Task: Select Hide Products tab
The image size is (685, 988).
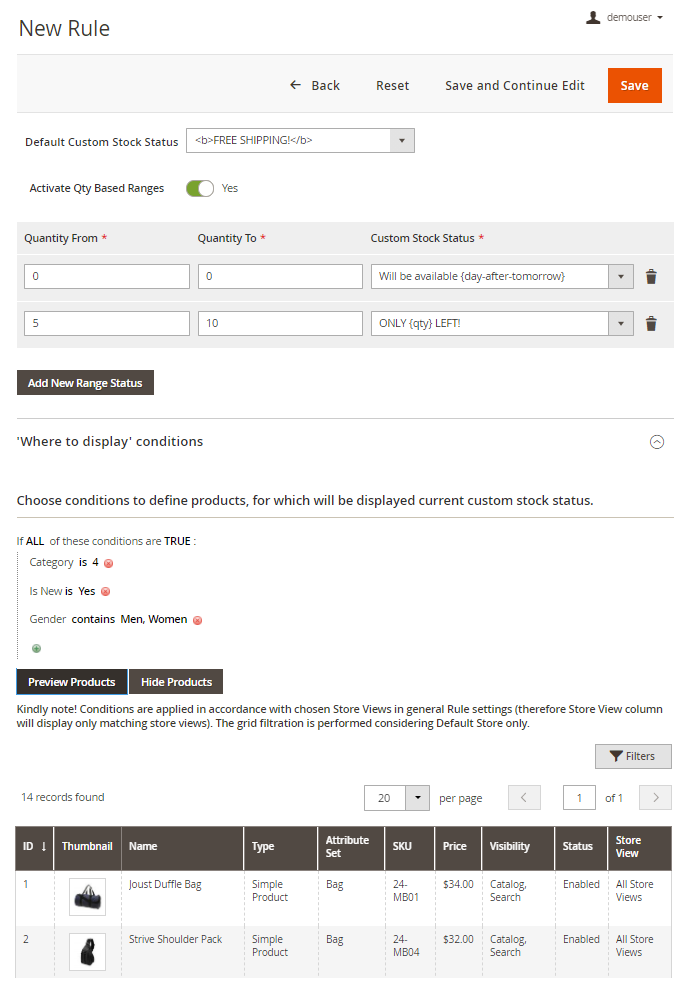Action: coord(176,682)
